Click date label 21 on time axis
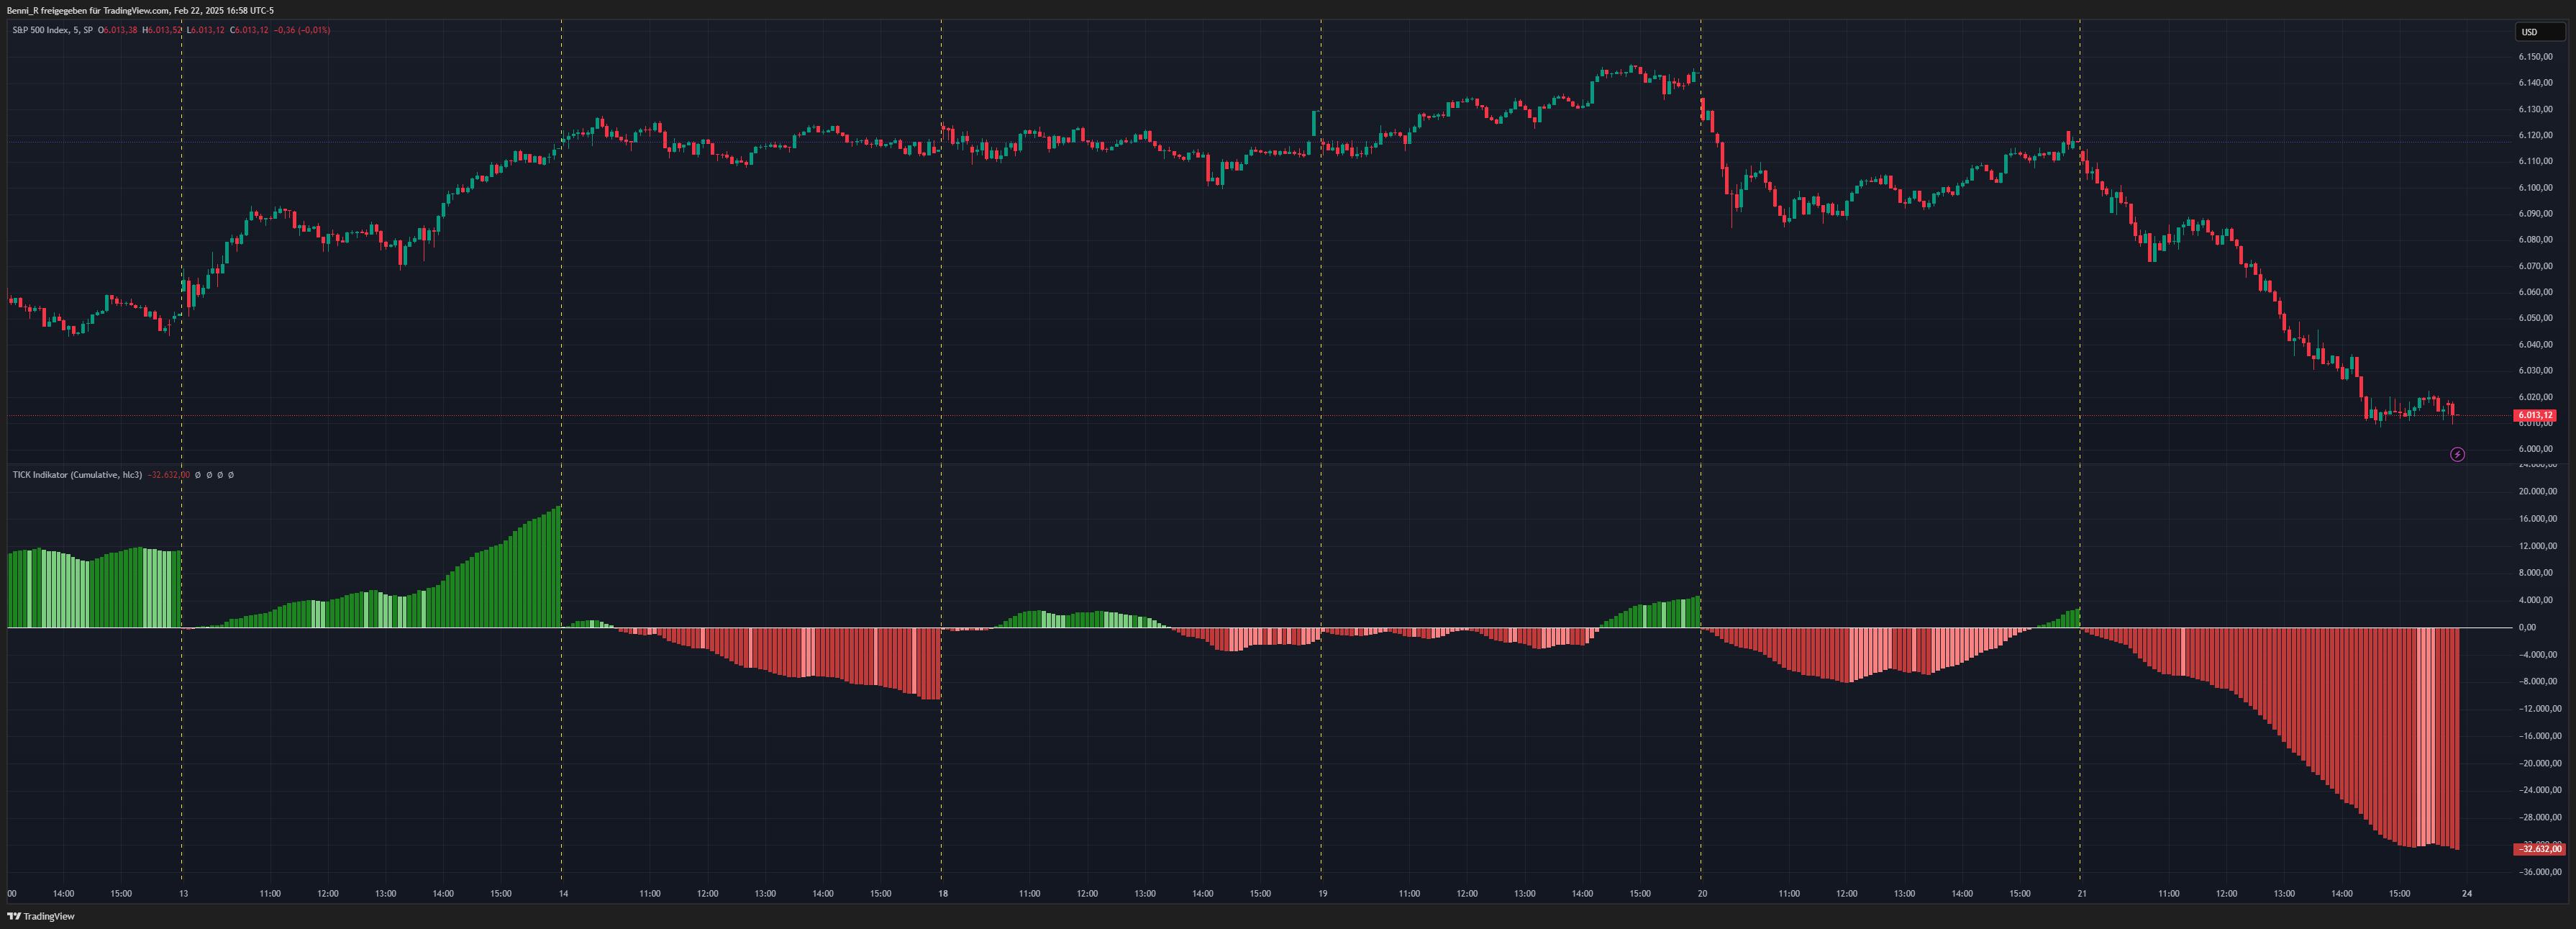 tap(2082, 893)
